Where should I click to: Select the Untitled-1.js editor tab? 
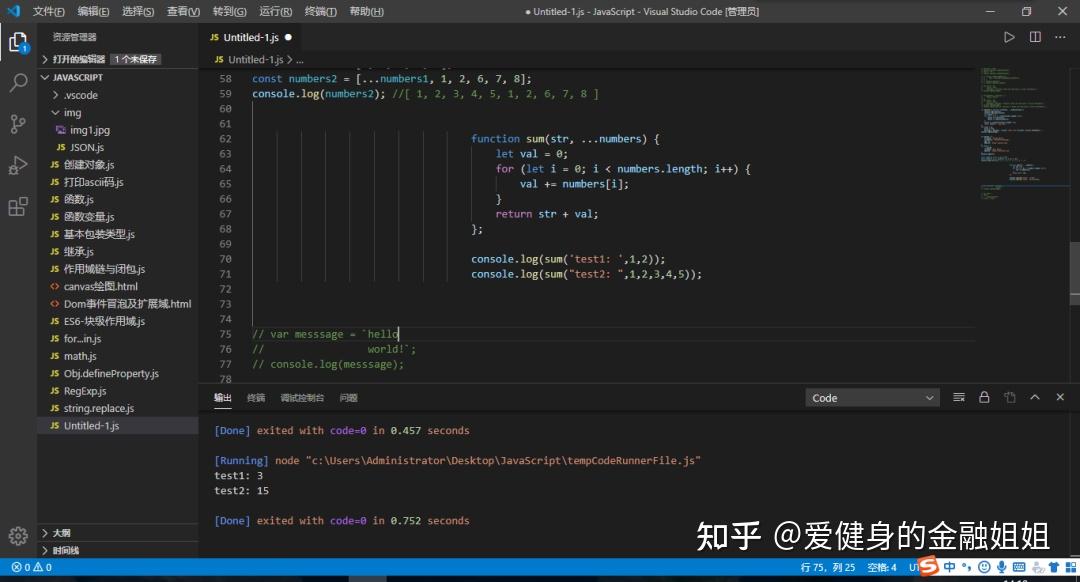pyautogui.click(x=251, y=37)
